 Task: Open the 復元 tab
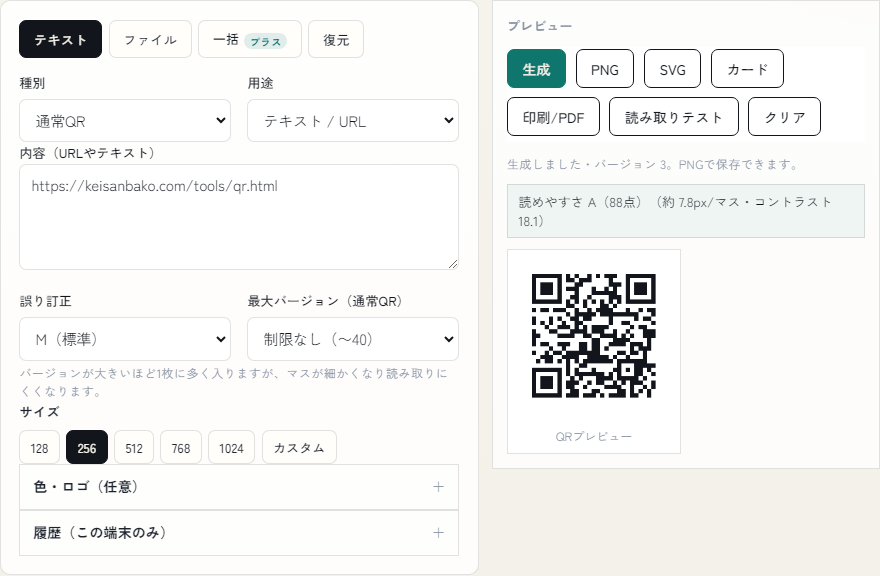(x=336, y=39)
